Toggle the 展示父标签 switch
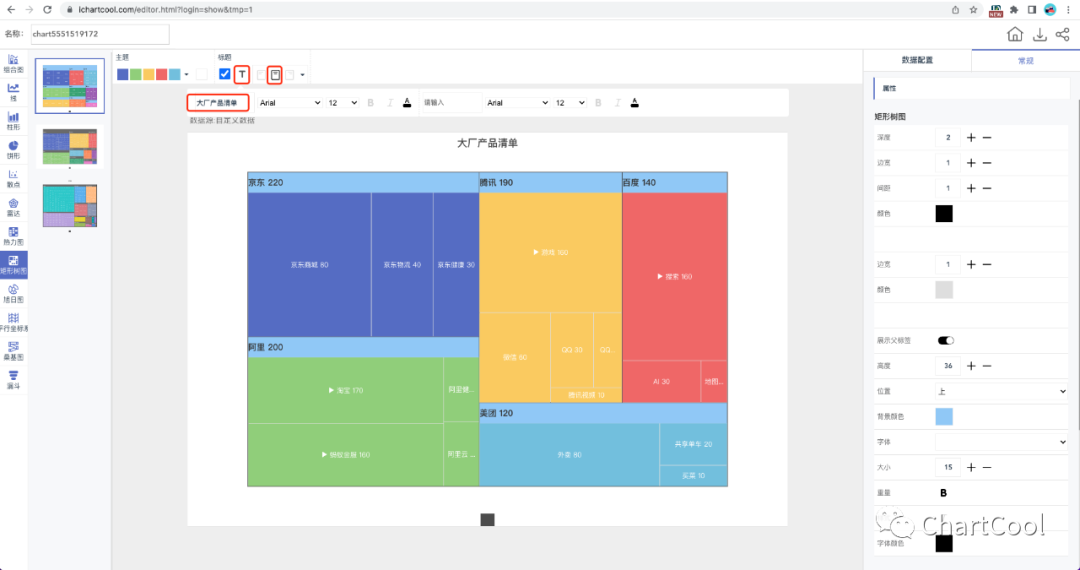 [x=946, y=340]
